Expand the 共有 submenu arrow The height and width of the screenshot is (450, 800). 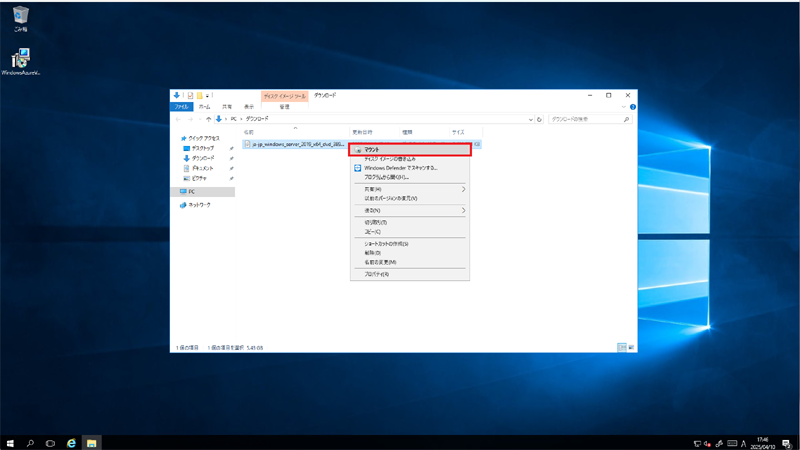coord(463,189)
